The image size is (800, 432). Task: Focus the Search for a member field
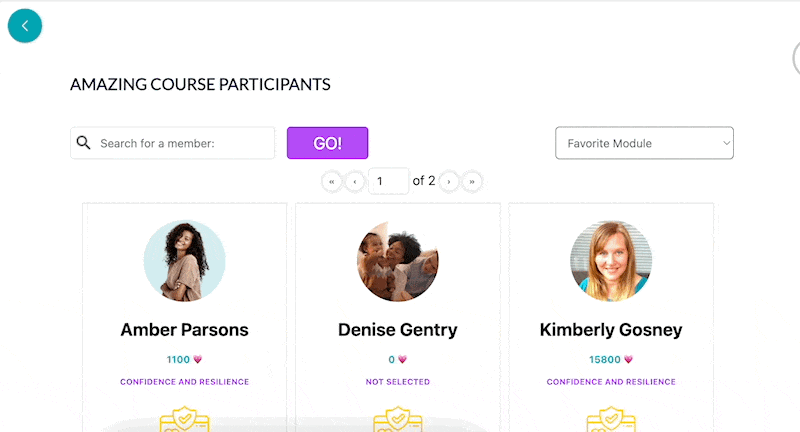click(x=172, y=143)
